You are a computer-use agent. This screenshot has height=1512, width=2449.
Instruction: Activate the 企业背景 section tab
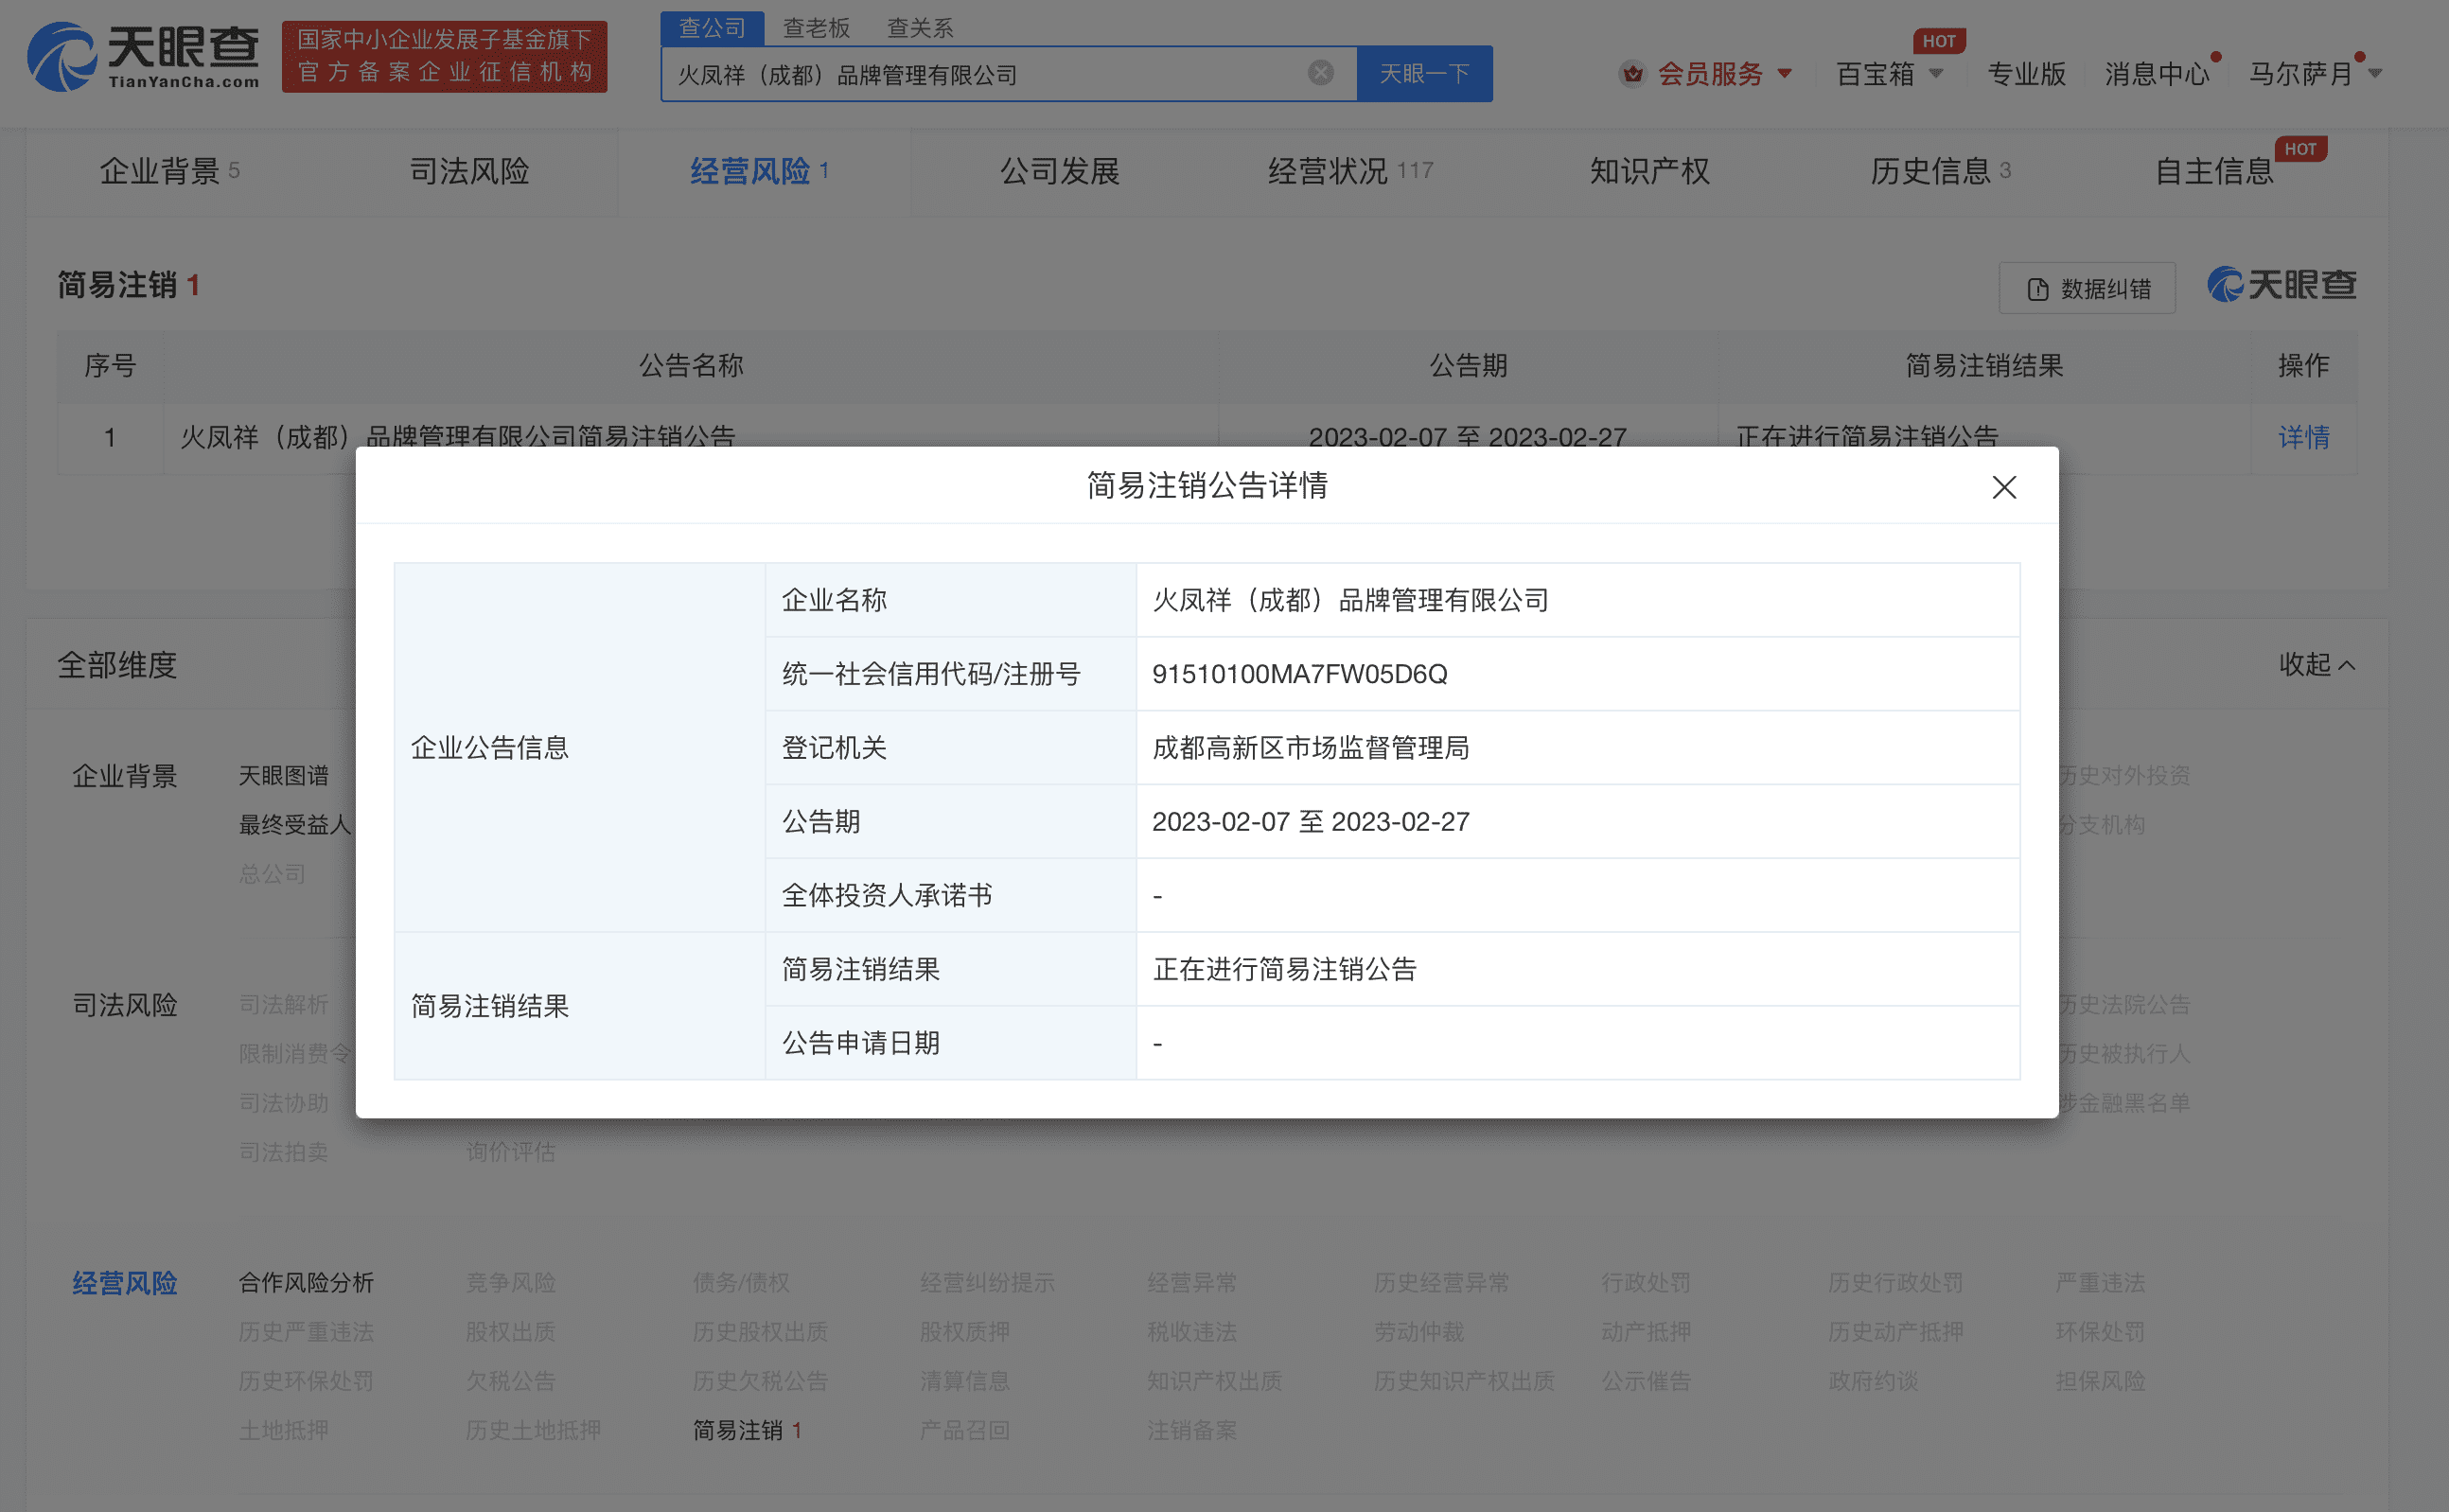[158, 171]
